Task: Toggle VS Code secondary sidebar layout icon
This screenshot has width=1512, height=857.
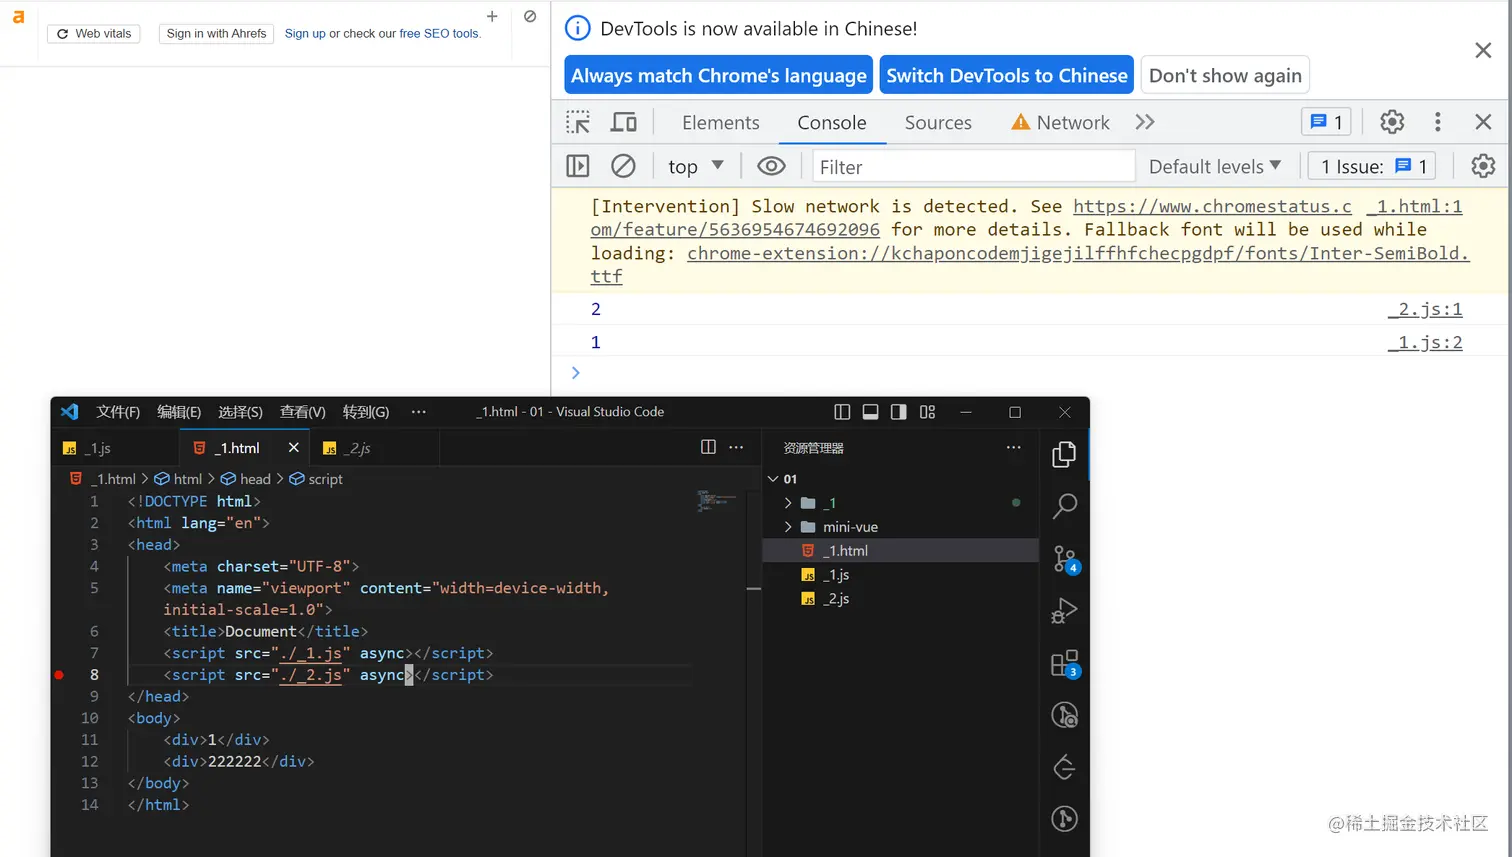Action: click(899, 412)
